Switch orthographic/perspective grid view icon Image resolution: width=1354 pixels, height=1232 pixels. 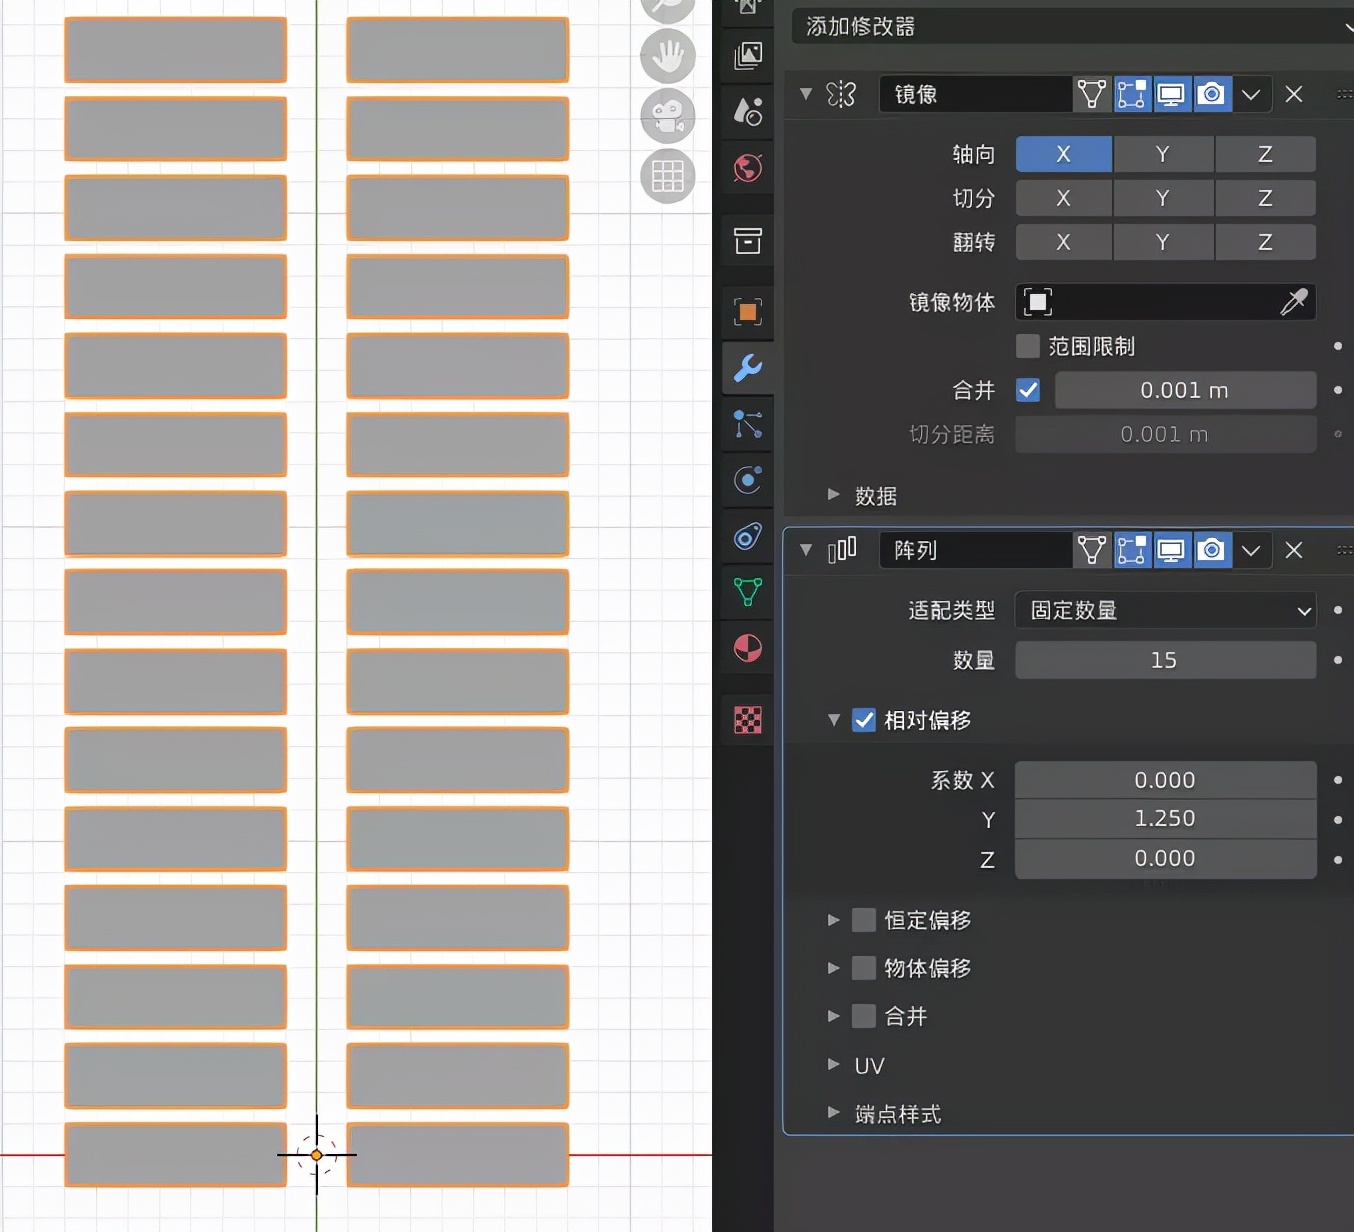pos(667,177)
